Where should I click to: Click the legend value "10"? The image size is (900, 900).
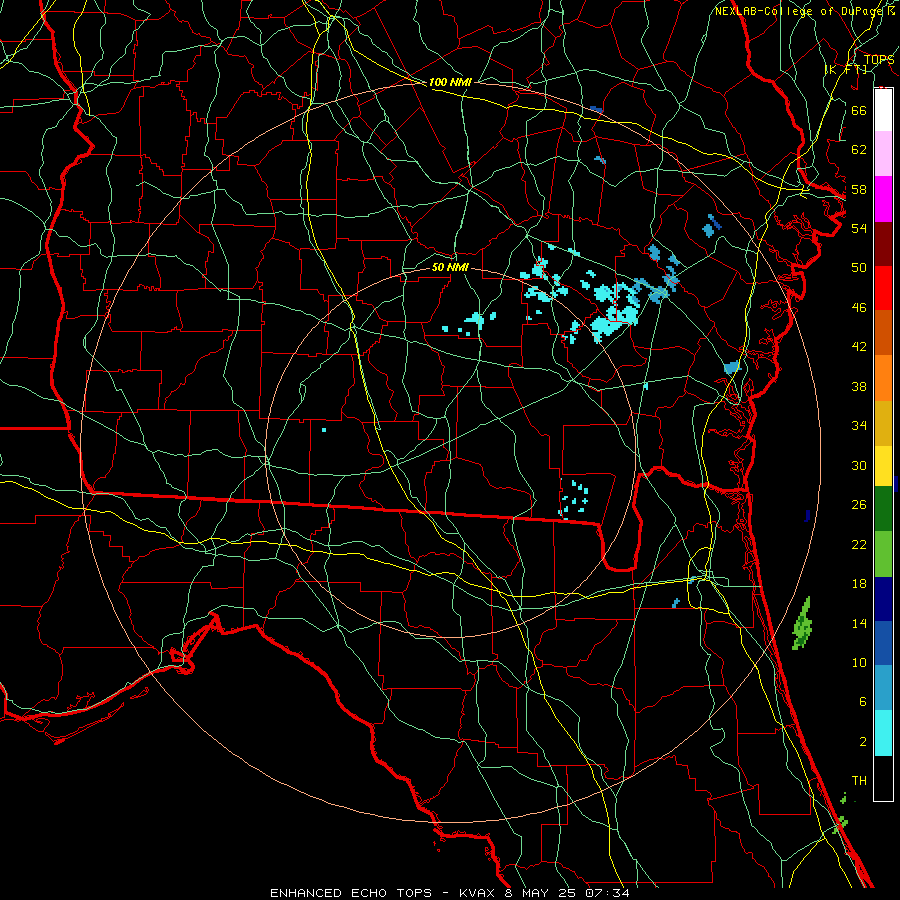click(x=859, y=662)
